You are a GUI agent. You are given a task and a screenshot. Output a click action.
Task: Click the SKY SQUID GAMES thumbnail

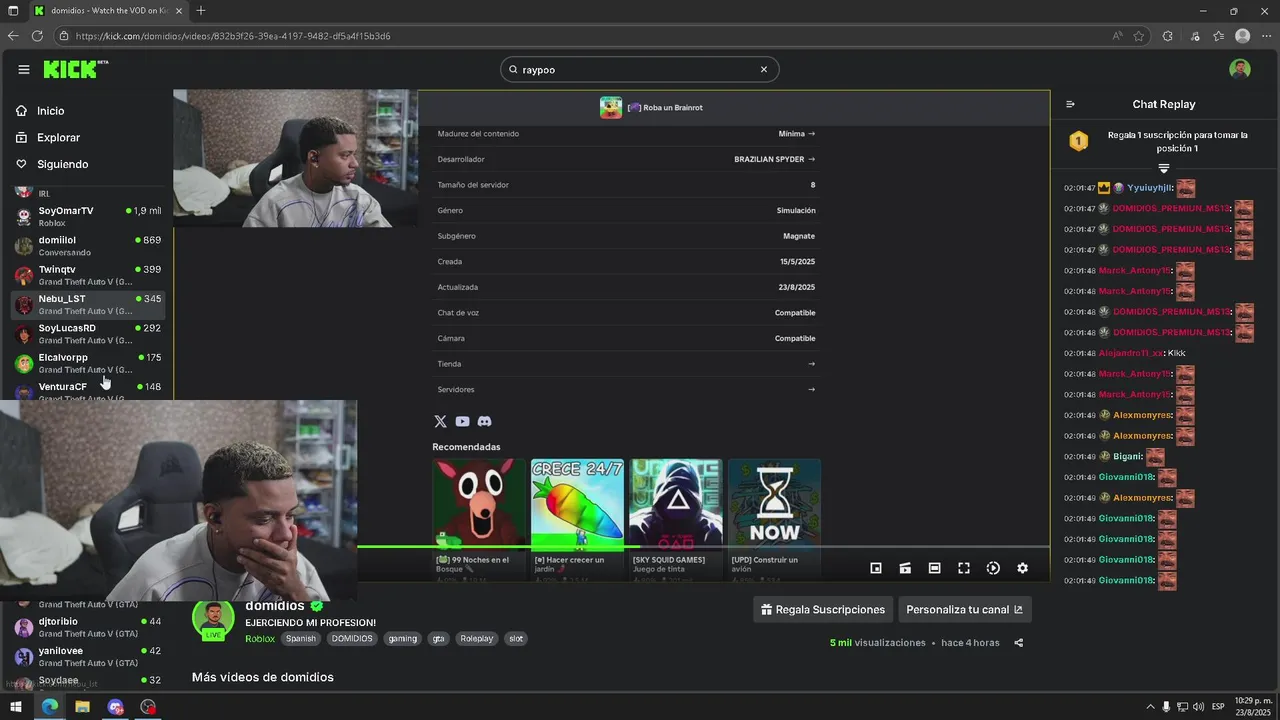(x=675, y=504)
